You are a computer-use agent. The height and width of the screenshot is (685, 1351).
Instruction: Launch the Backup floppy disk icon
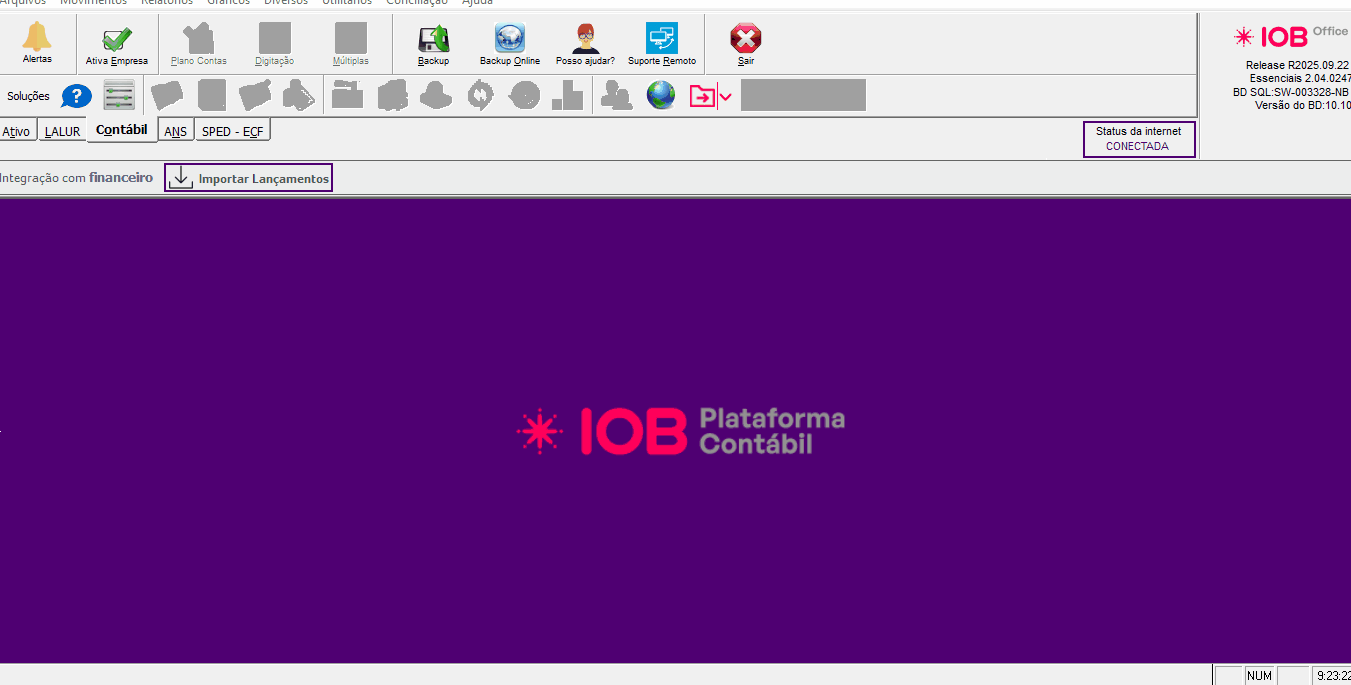coord(433,40)
